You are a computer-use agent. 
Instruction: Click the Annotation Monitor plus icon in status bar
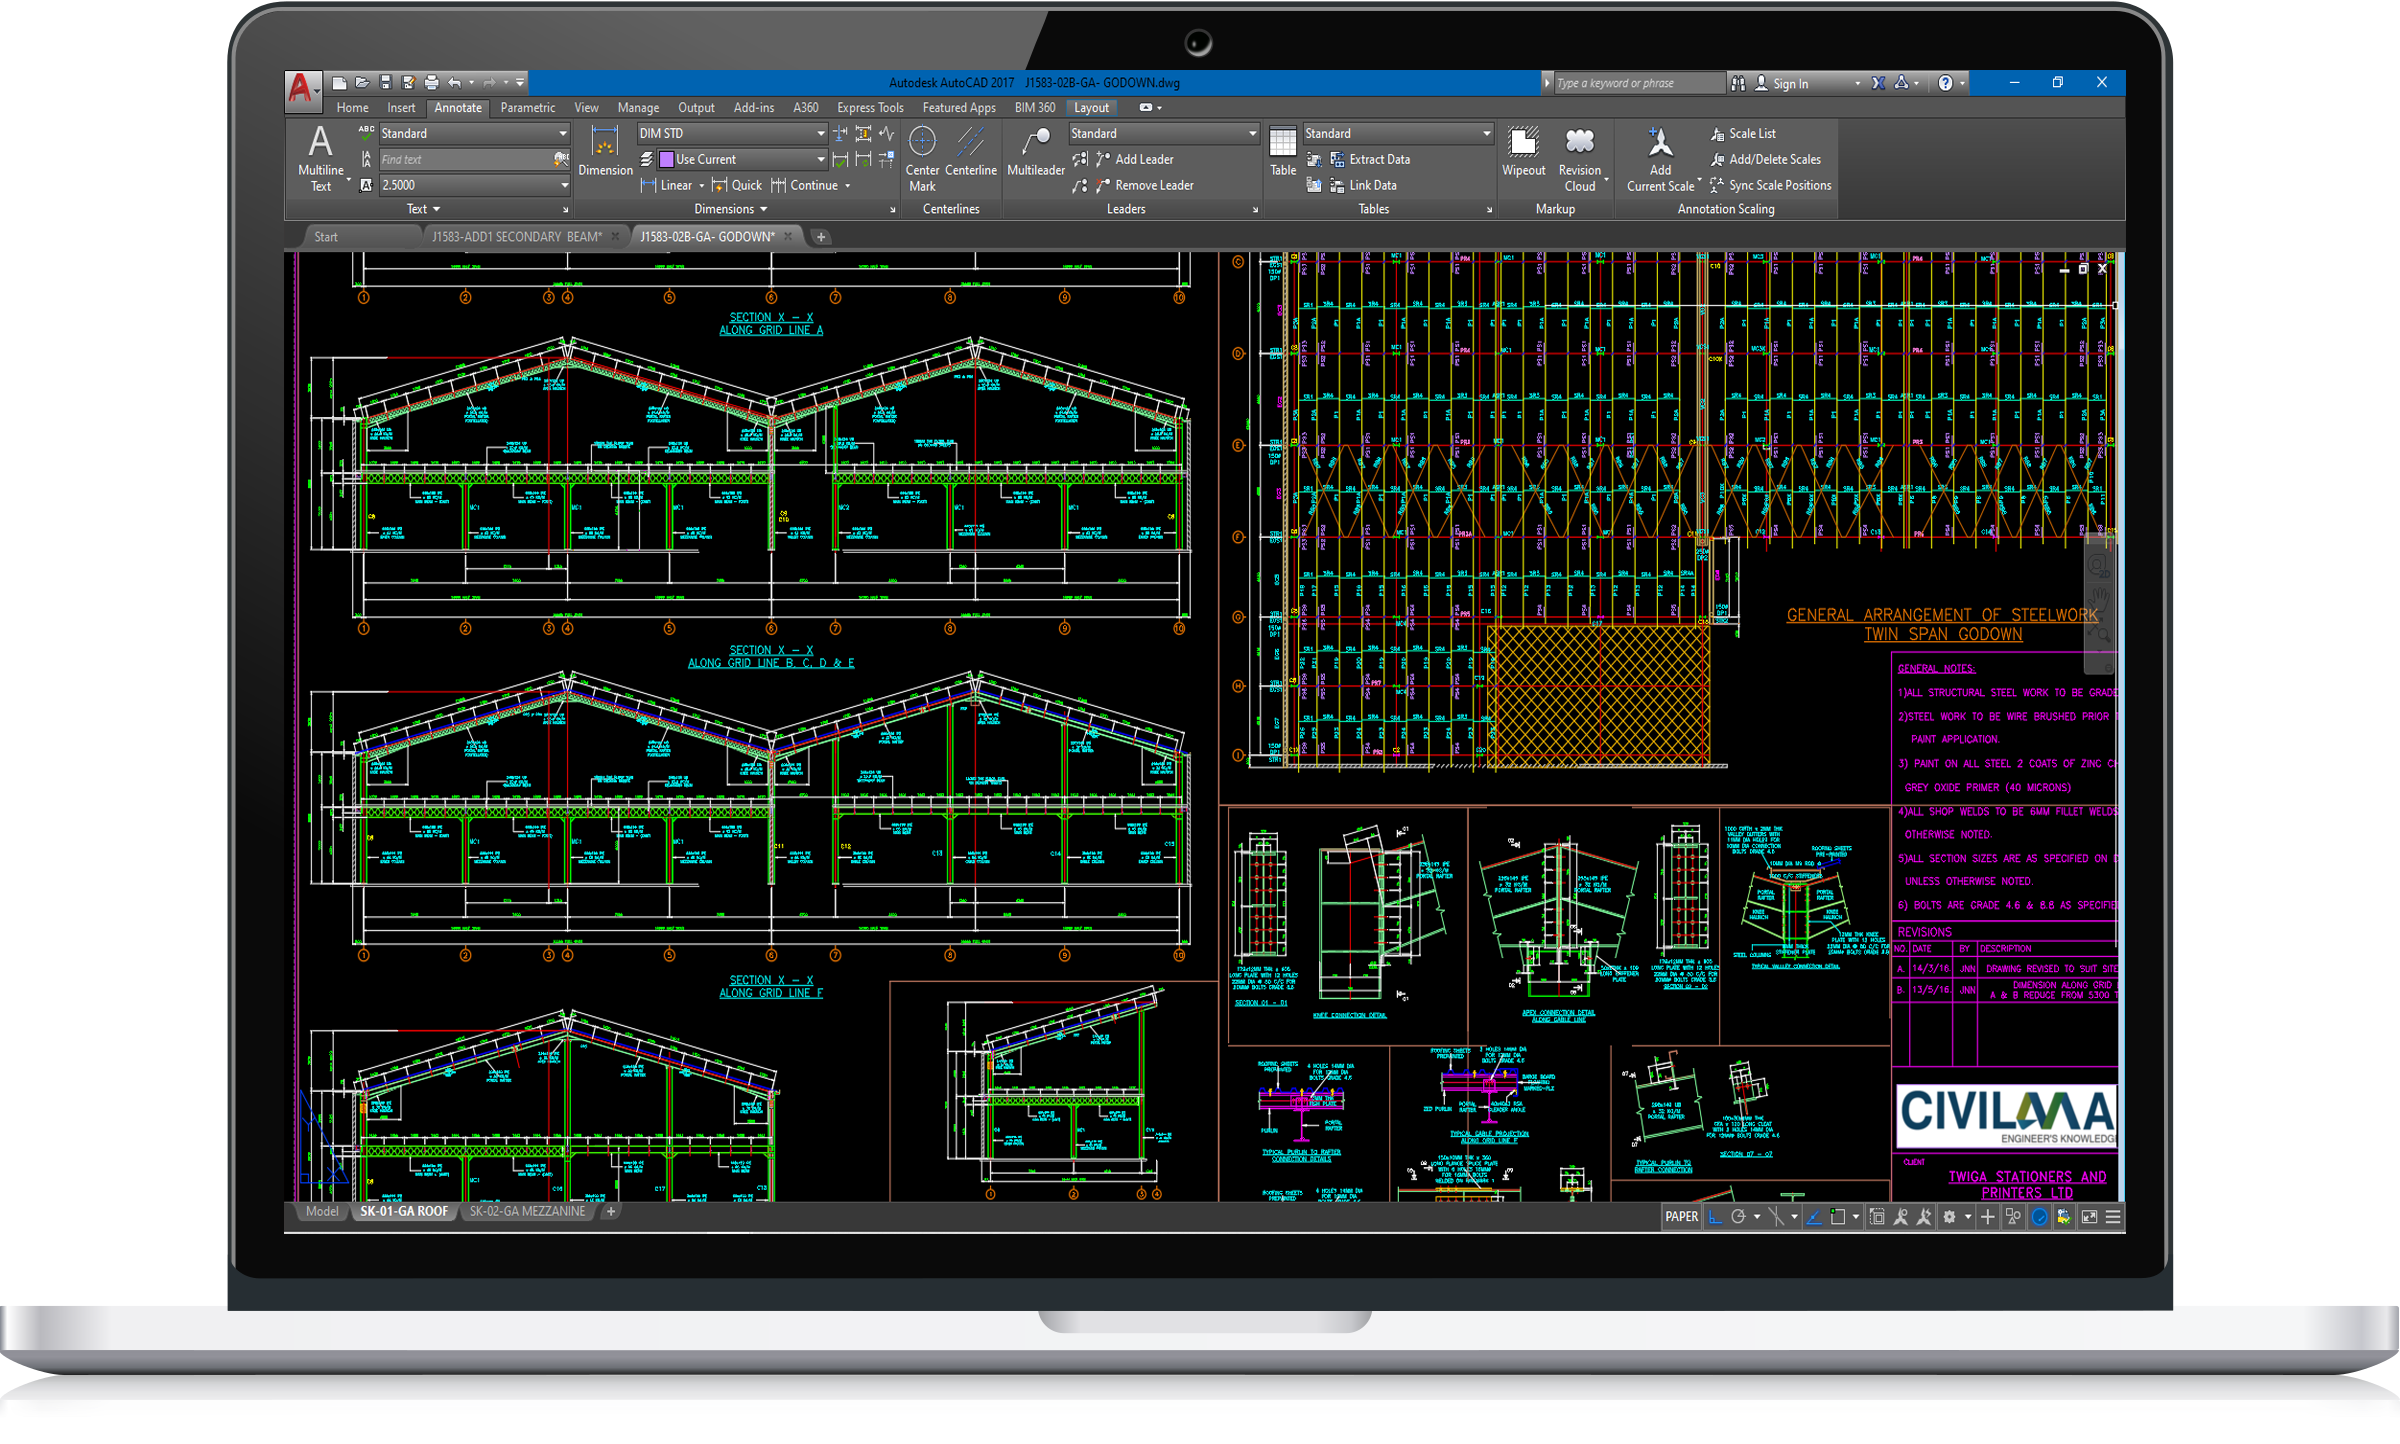click(x=1987, y=1217)
